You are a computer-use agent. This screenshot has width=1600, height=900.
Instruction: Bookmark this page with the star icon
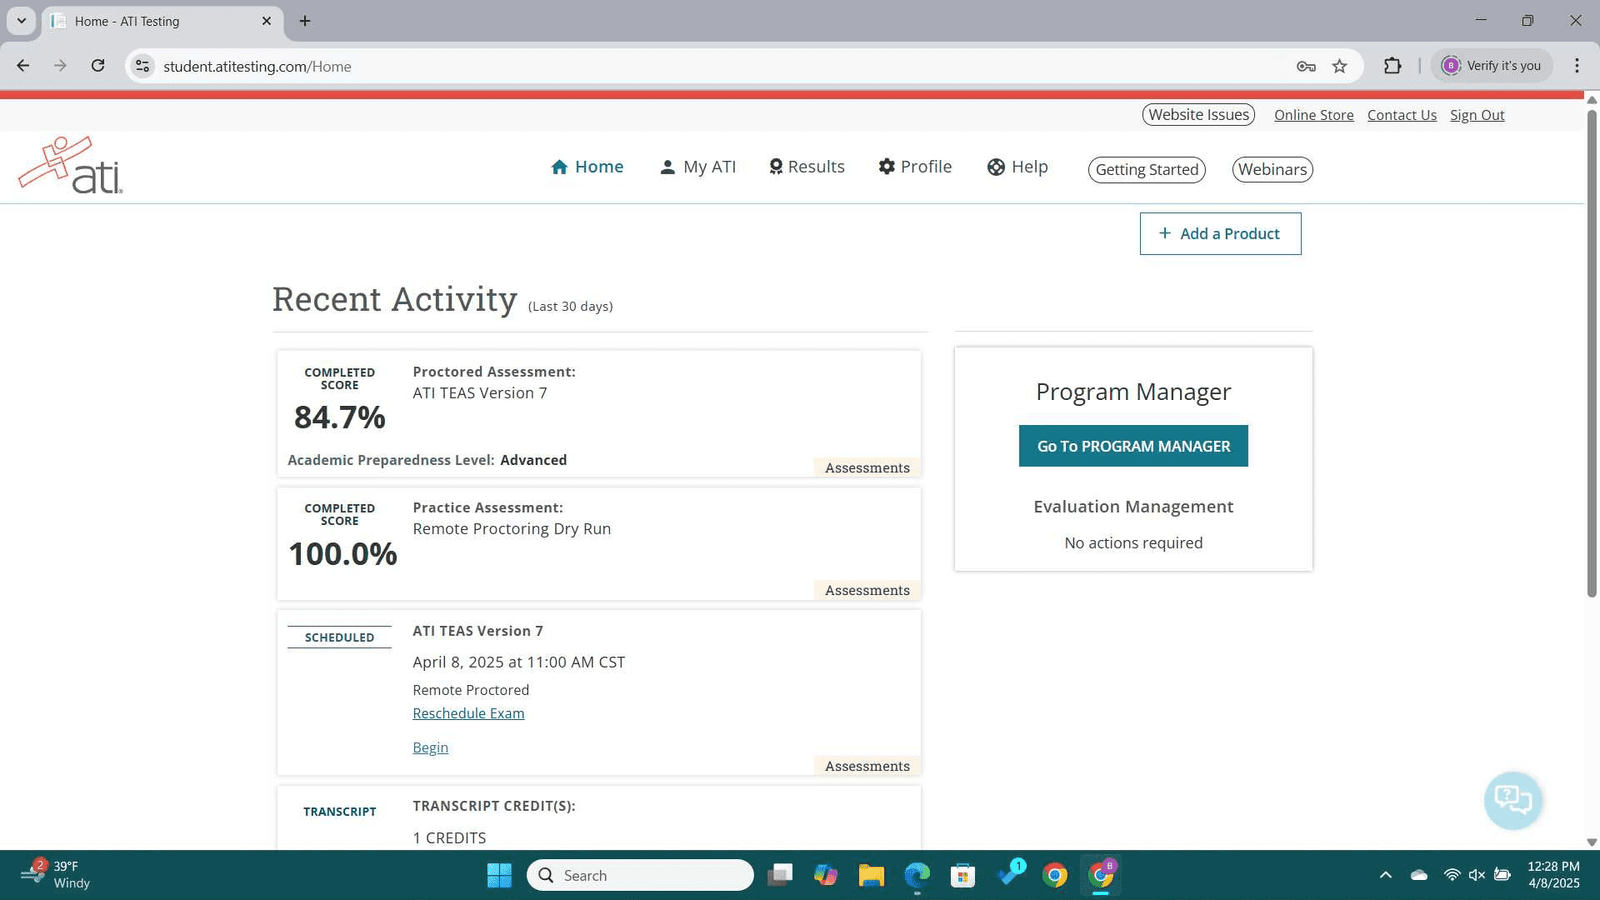[x=1339, y=66]
